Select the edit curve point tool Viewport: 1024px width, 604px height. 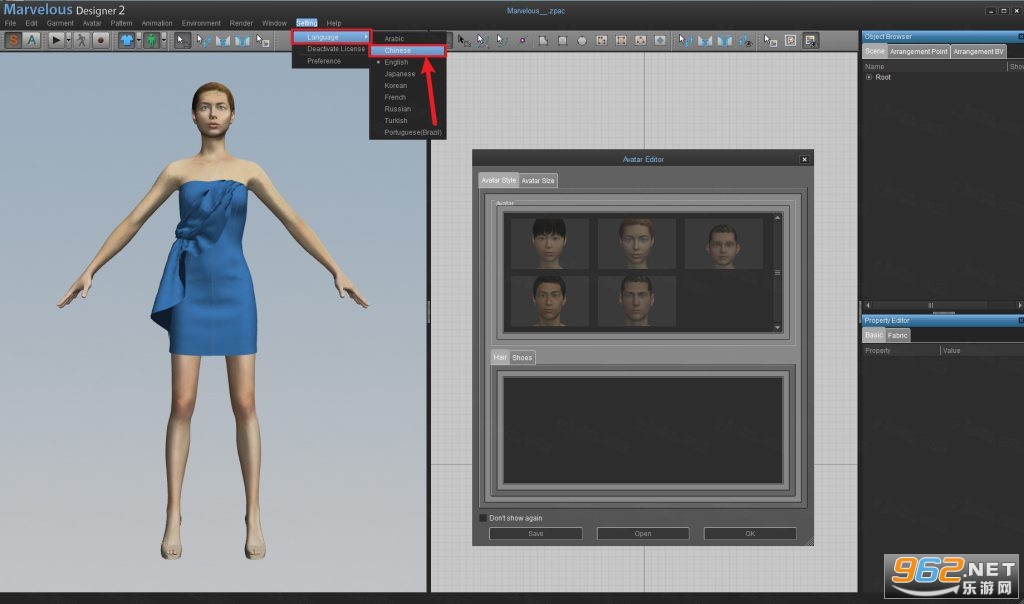(502, 40)
